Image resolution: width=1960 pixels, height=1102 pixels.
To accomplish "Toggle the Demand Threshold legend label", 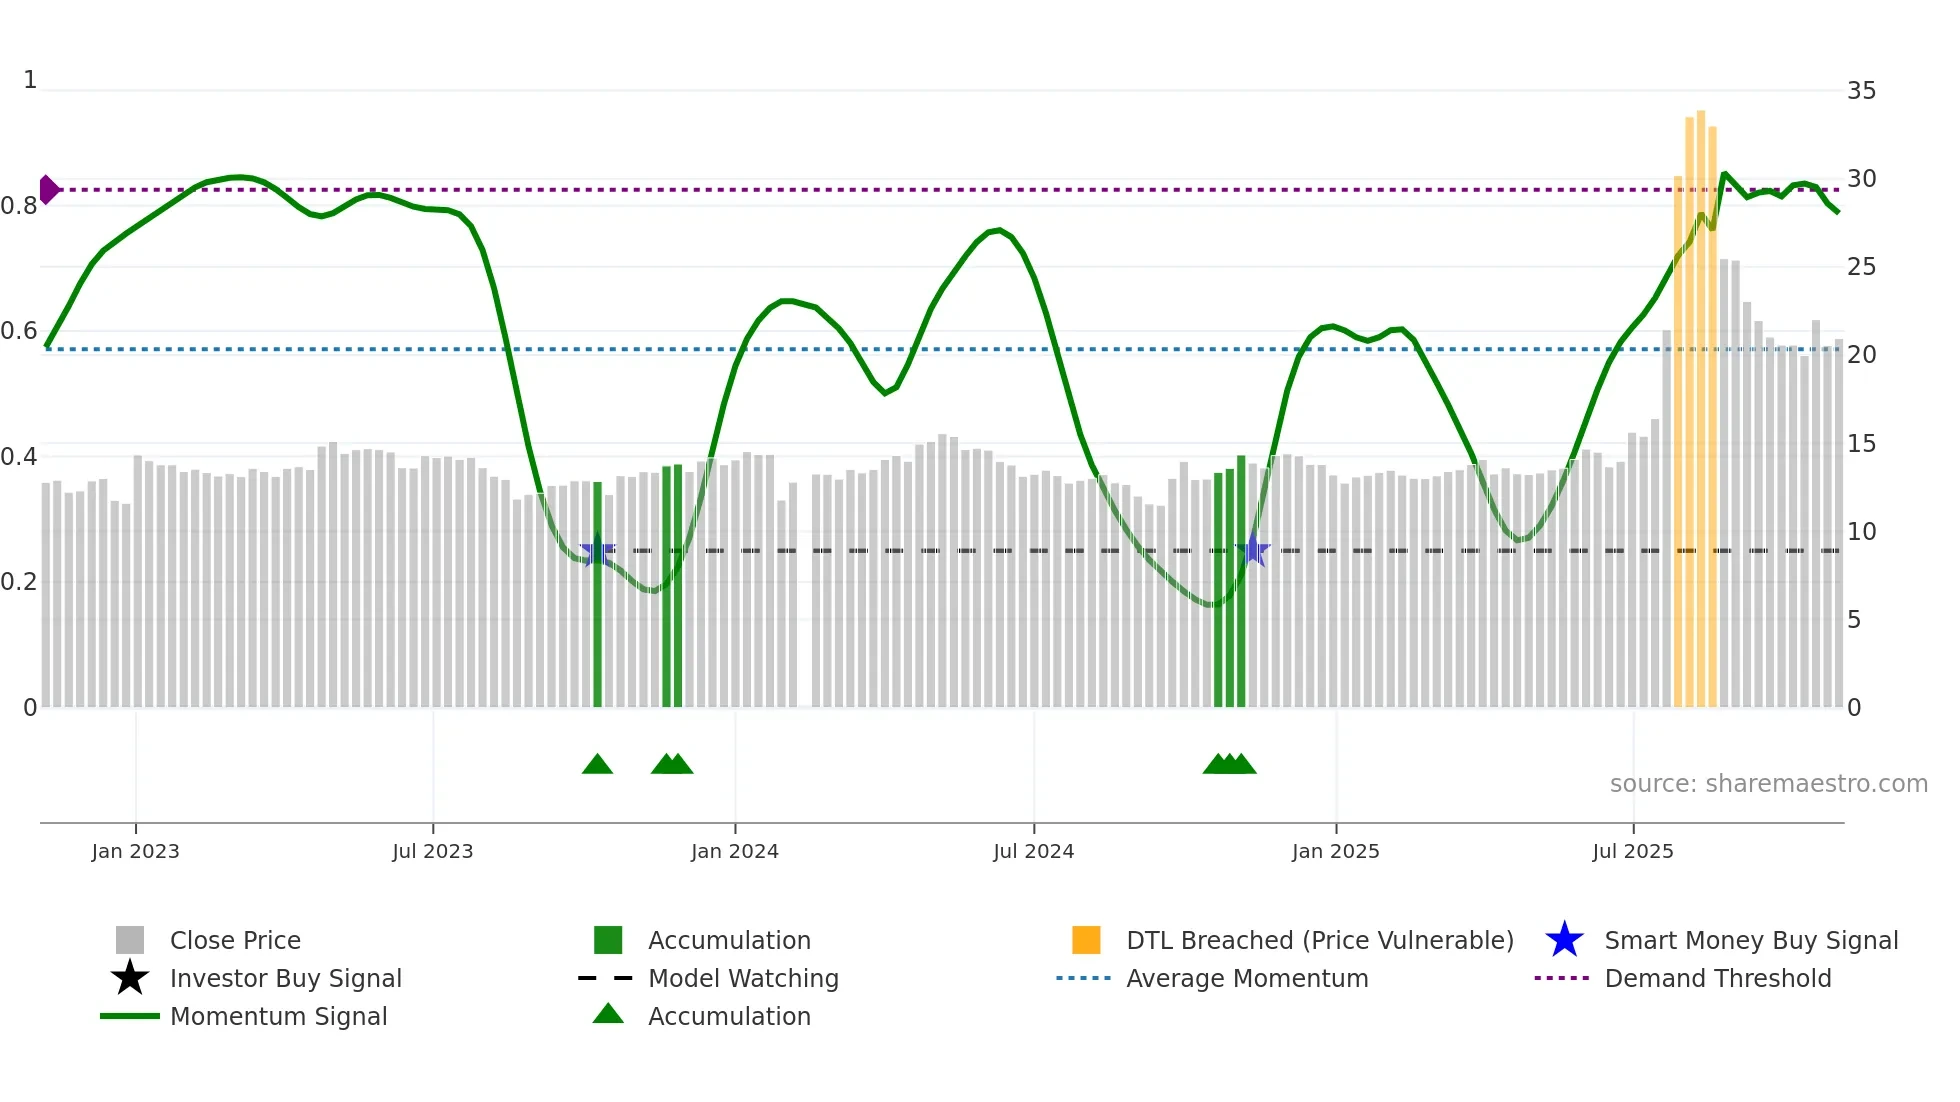I will tap(1717, 978).
